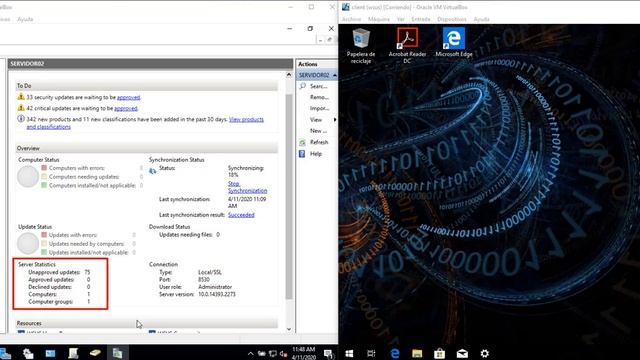The height and width of the screenshot is (360, 640).
Task: Open the Dispositivos menu in VirtualBox
Action: tap(451, 19)
